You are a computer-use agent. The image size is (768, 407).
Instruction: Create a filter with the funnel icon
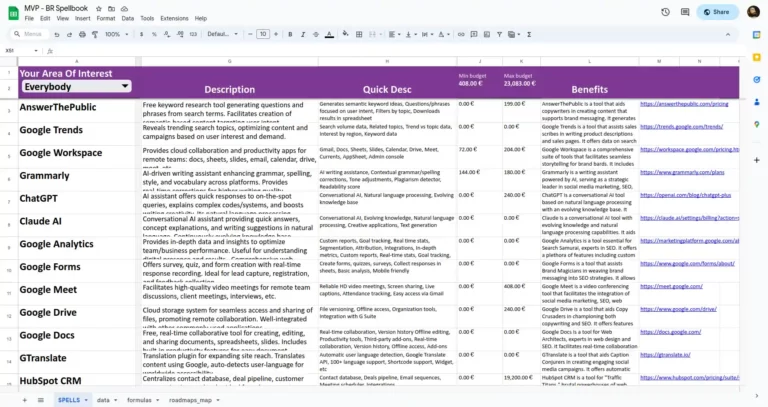[x=499, y=34]
